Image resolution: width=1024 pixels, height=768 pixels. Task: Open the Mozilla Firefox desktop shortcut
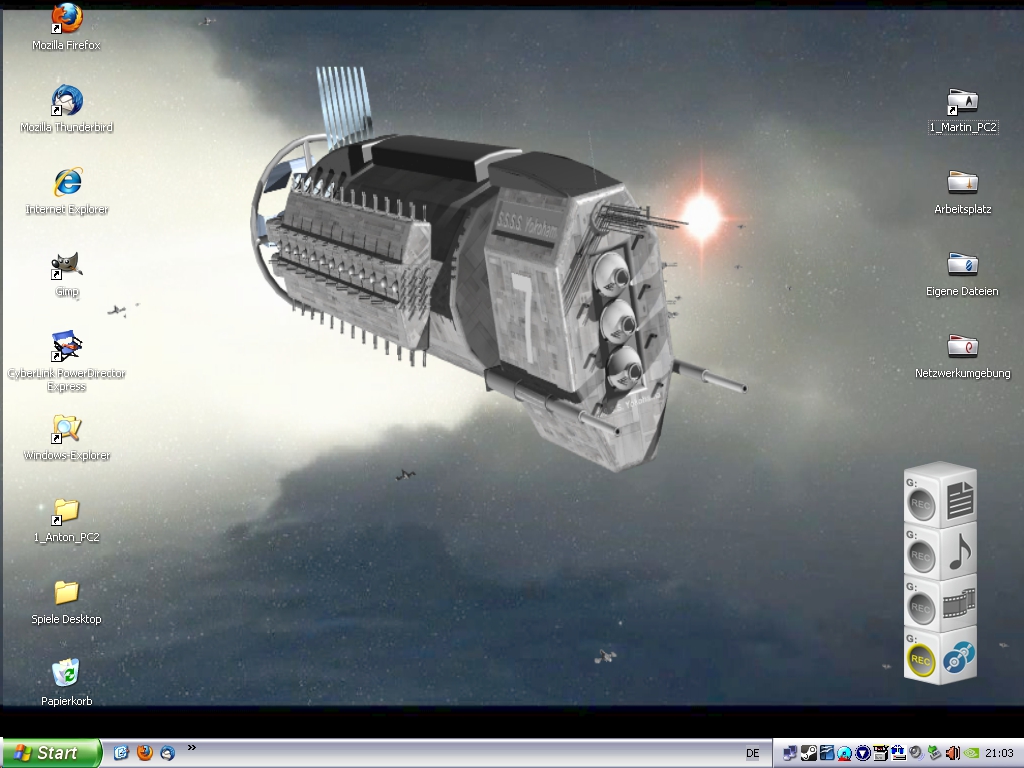66,19
